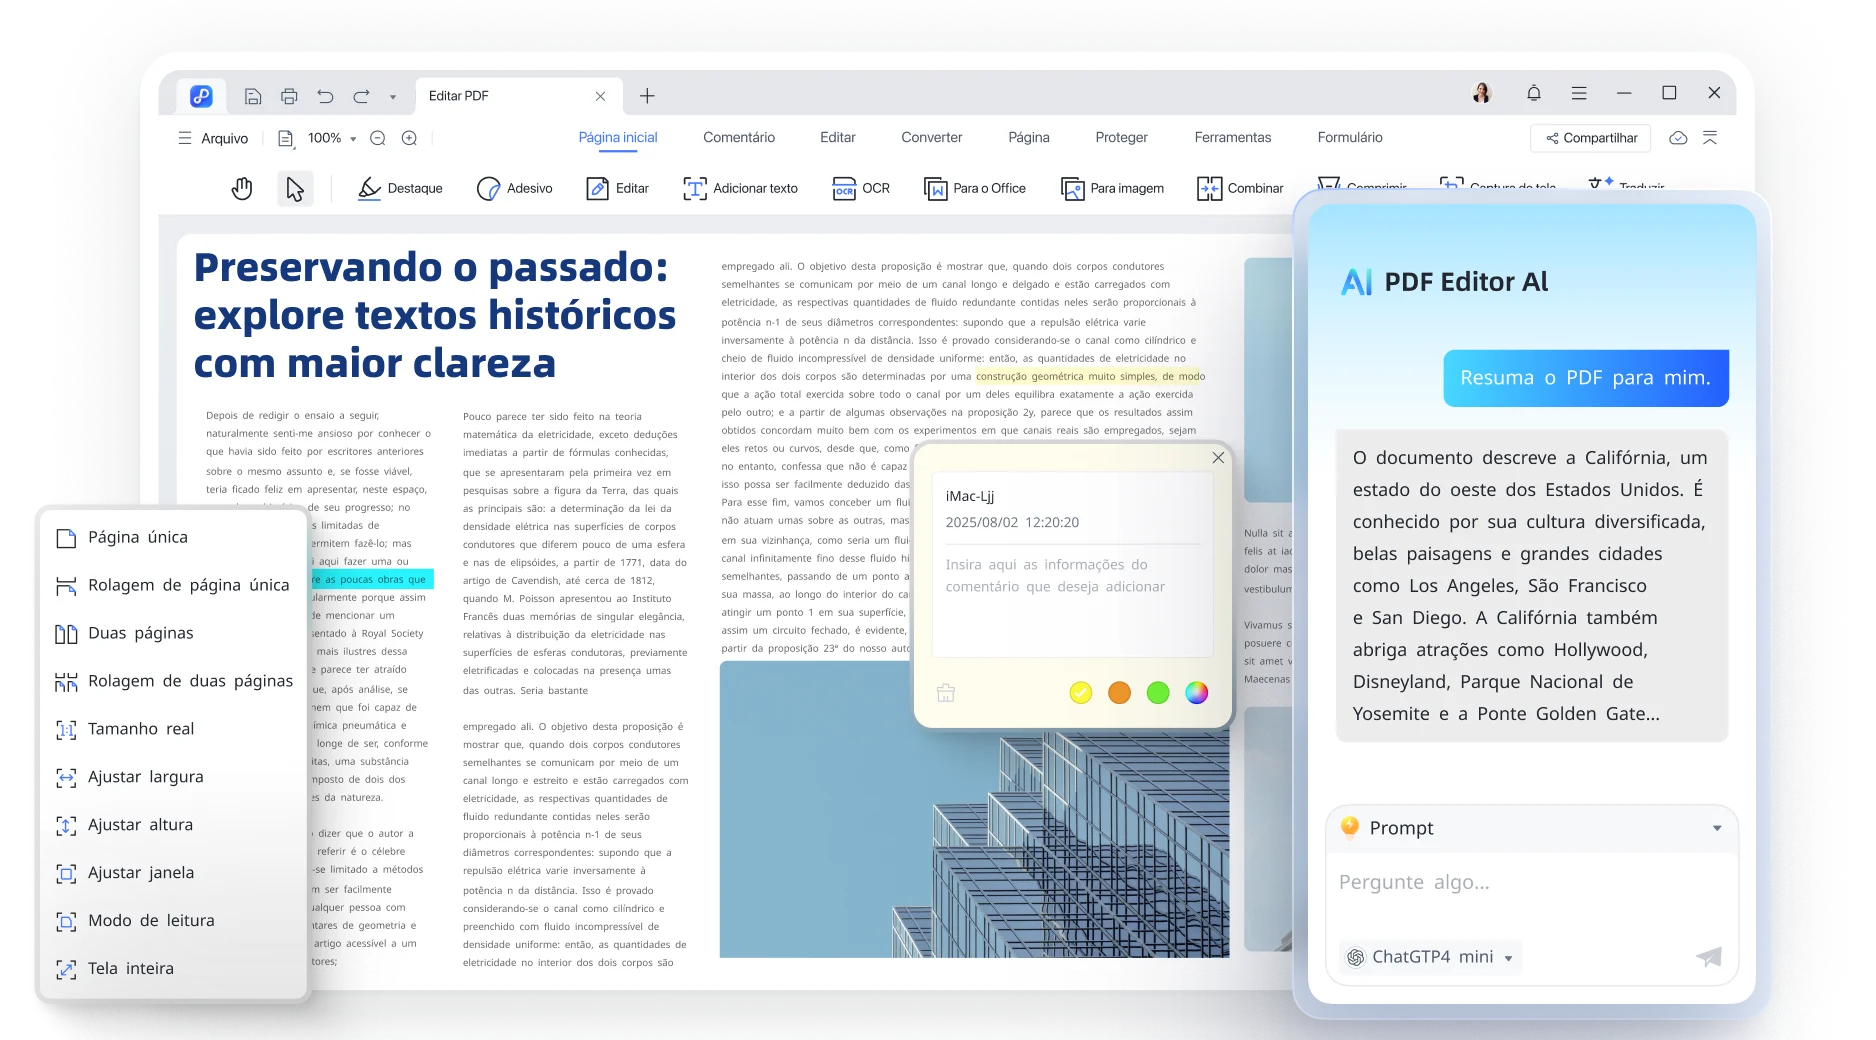
Task: Pick the yellow note color
Action: click(x=1081, y=693)
